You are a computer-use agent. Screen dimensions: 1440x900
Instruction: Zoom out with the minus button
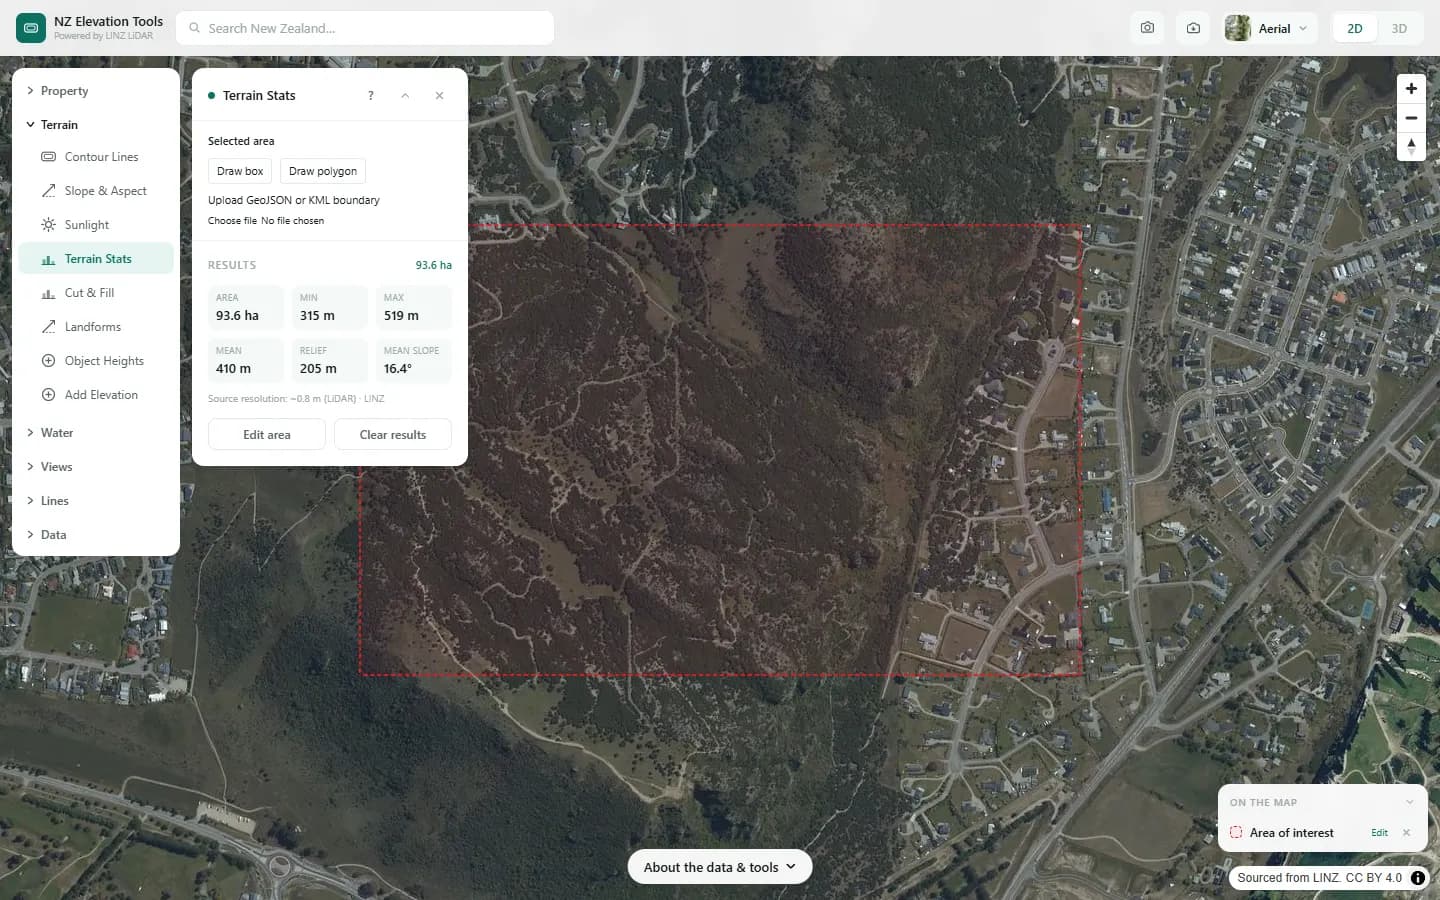click(1411, 118)
